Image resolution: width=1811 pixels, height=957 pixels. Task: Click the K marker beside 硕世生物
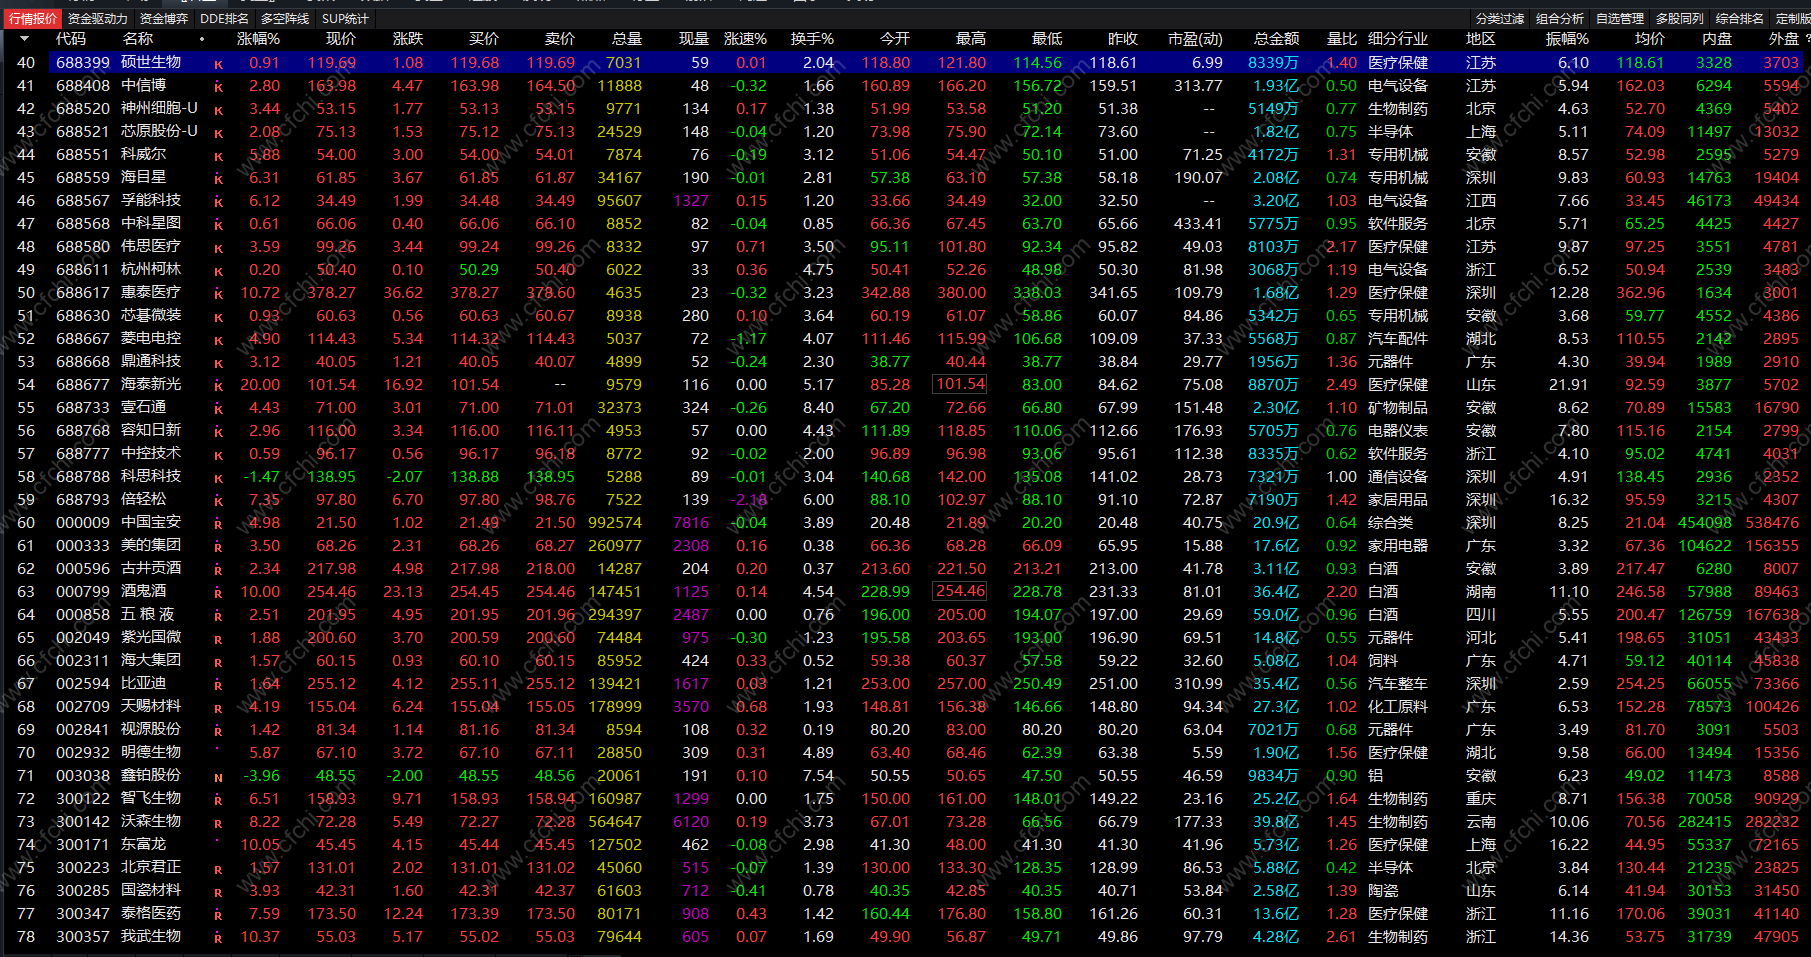pos(218,64)
